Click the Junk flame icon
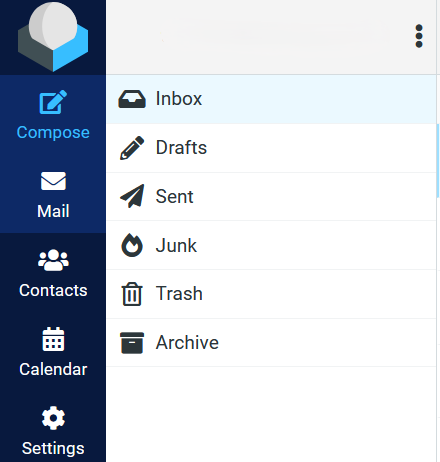 pyautogui.click(x=132, y=245)
